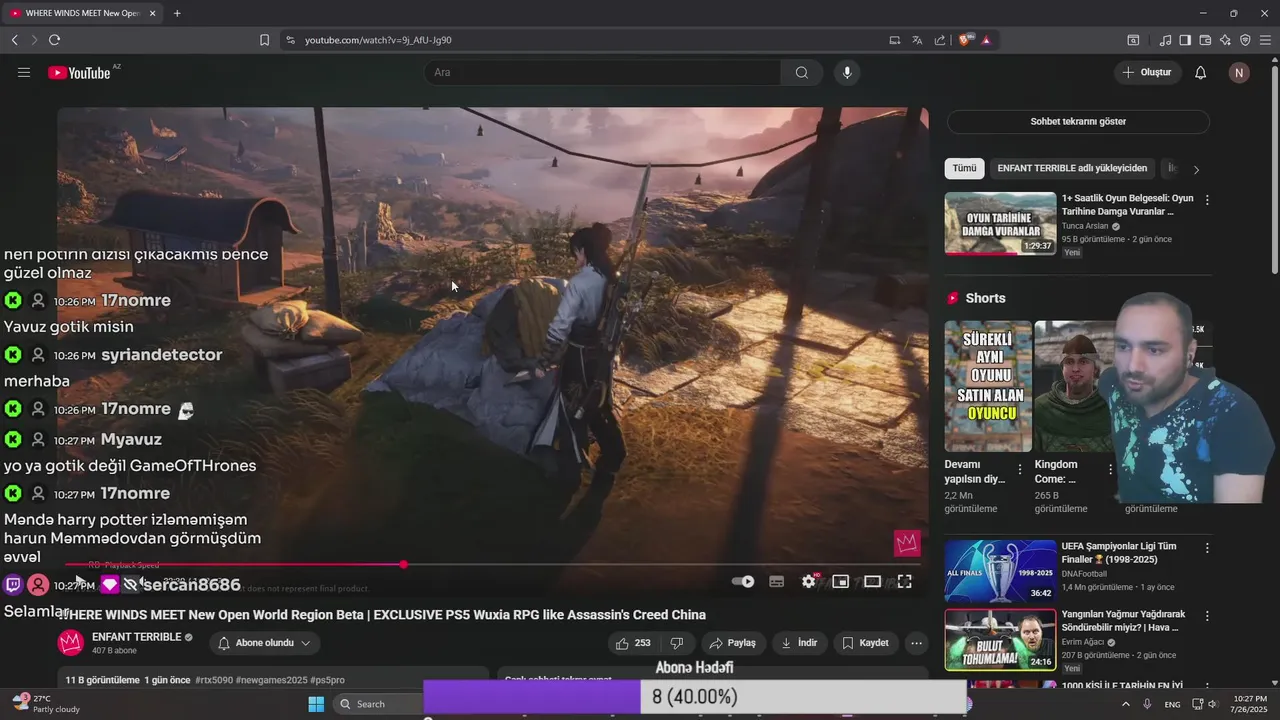Open the YouTube guide hamburger menu

[x=24, y=73]
